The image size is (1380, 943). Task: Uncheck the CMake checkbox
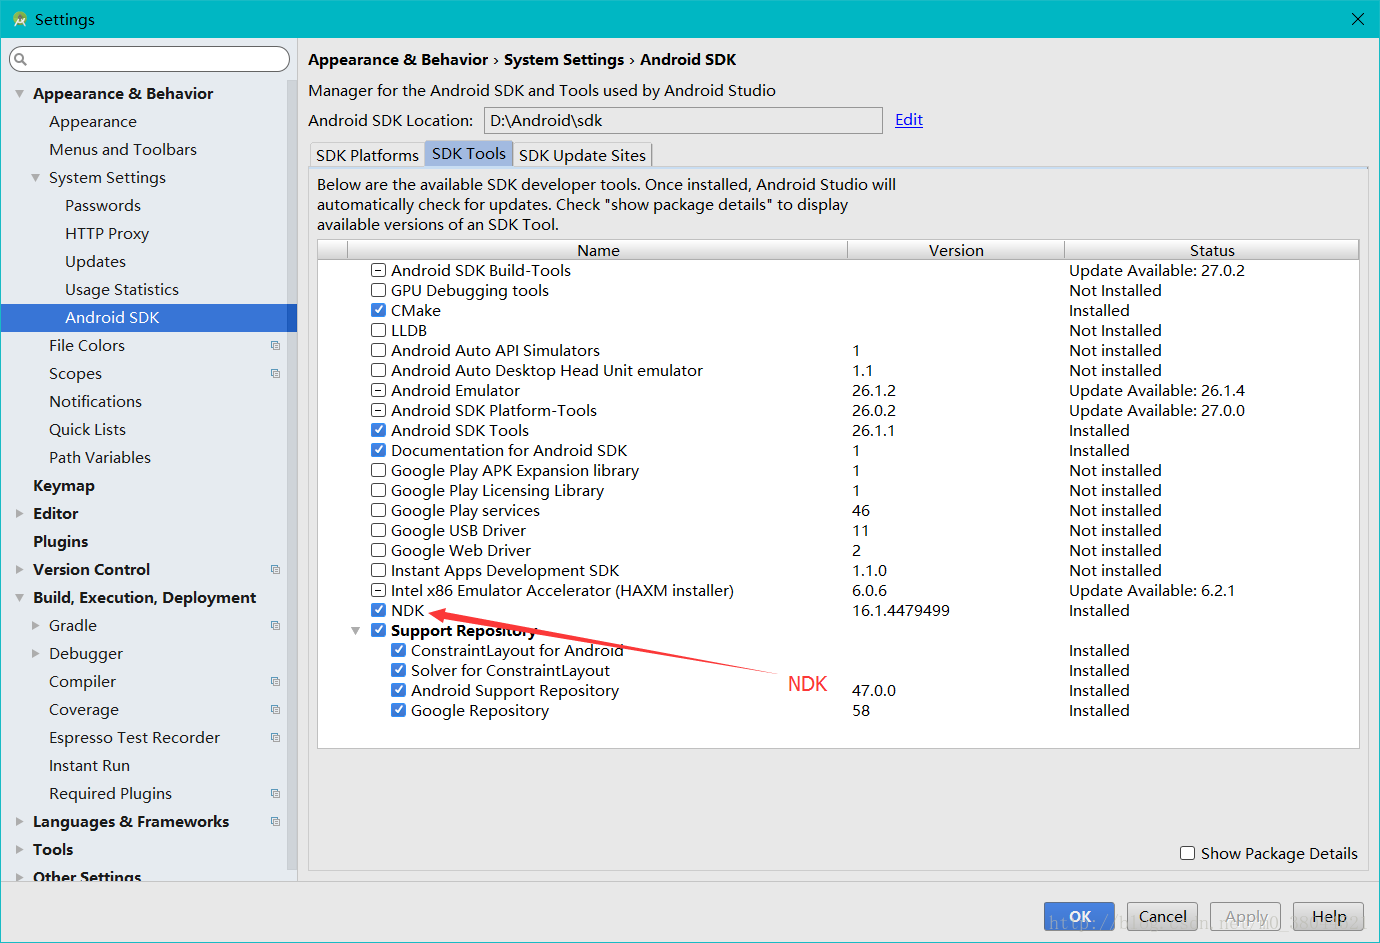click(378, 310)
